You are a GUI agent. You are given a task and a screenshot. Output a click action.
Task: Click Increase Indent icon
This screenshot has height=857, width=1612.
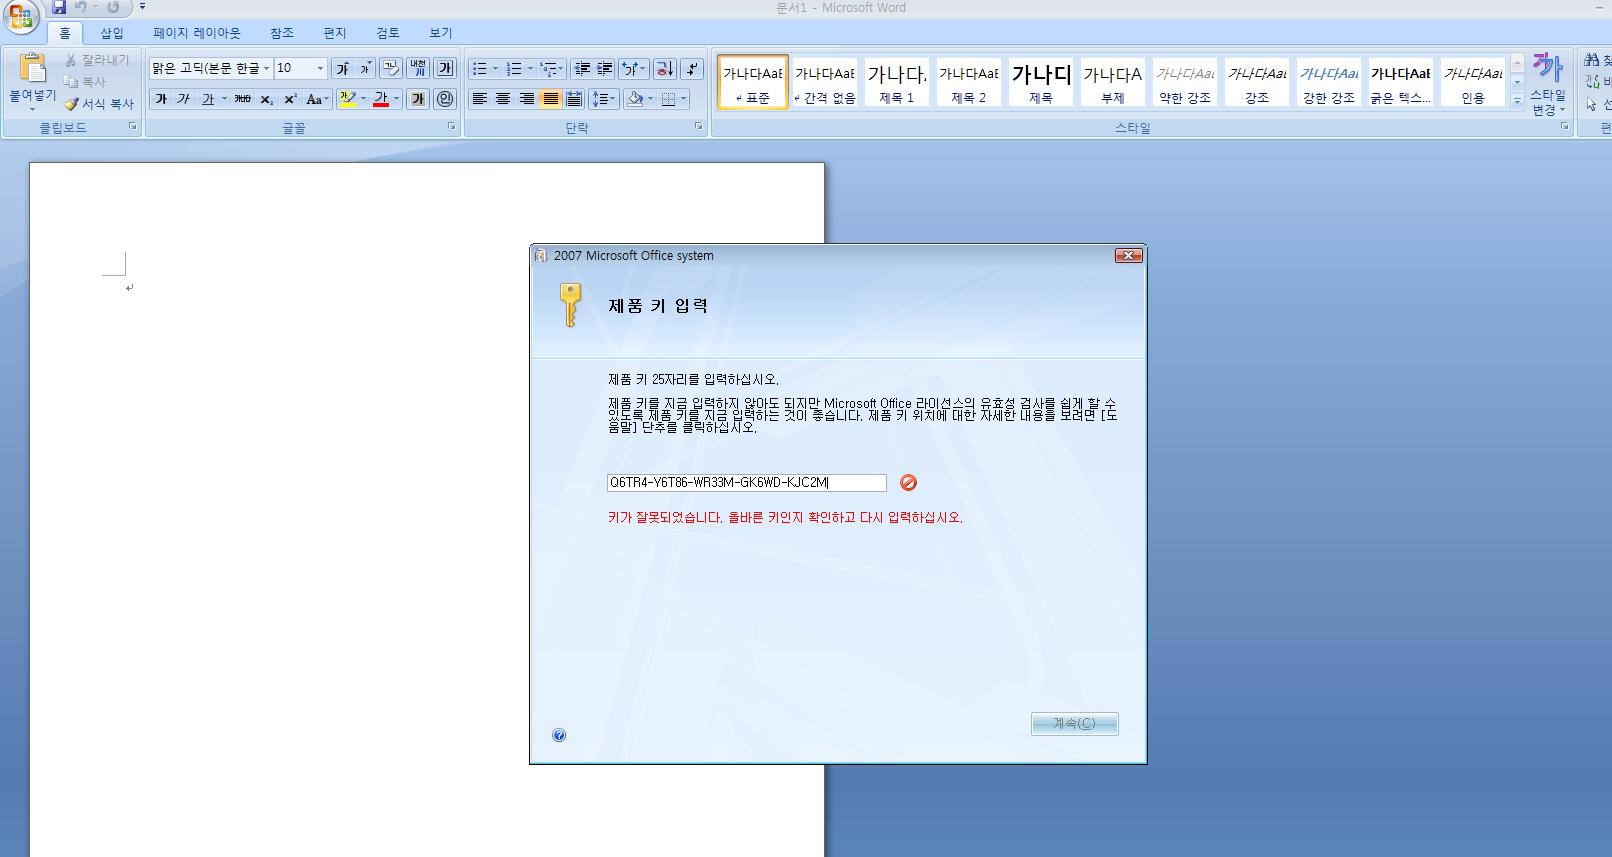point(605,69)
